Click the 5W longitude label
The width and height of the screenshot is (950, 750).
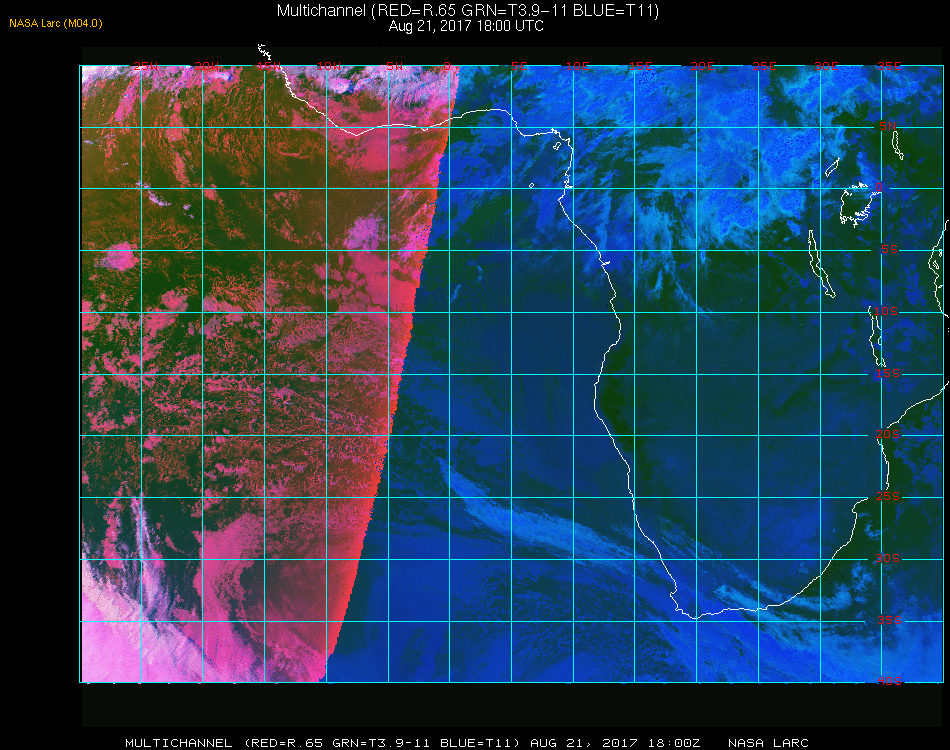click(x=394, y=66)
